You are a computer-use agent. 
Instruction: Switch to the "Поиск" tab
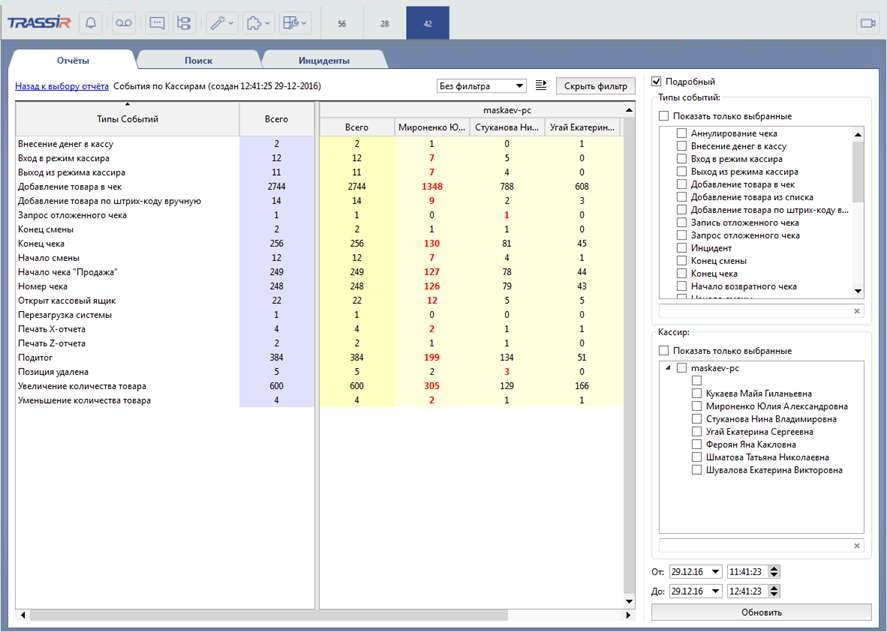coord(198,61)
